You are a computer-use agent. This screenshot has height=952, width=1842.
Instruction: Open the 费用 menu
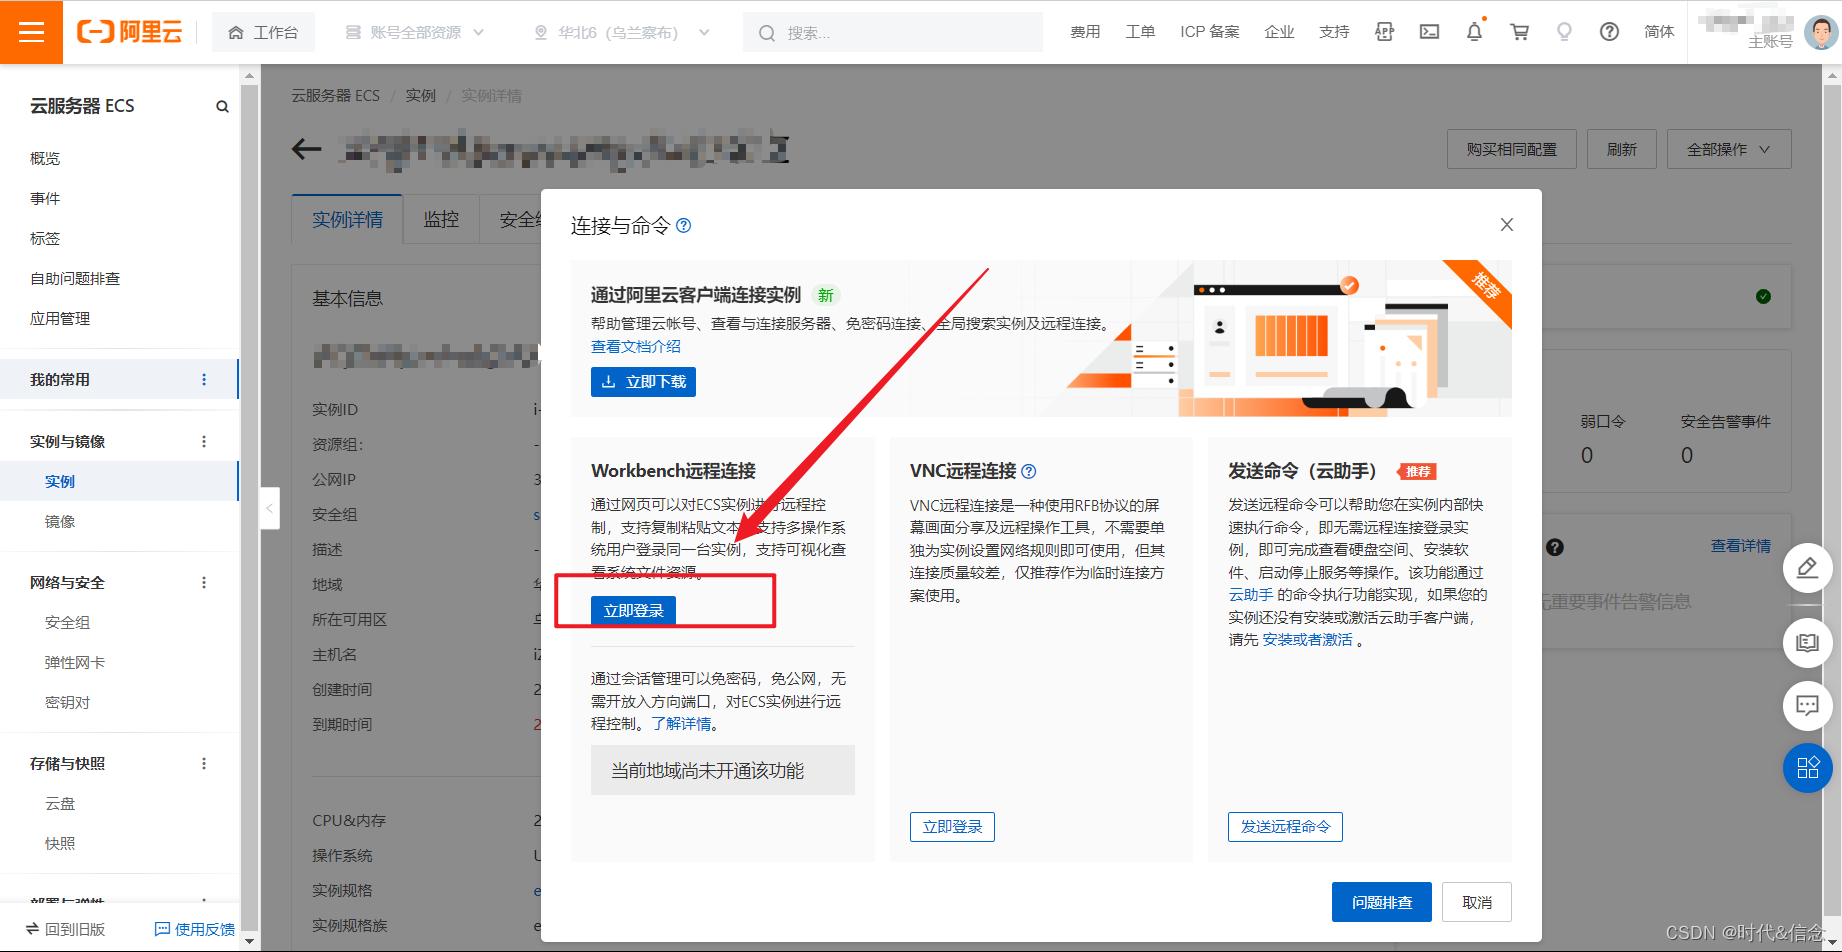tap(1085, 32)
